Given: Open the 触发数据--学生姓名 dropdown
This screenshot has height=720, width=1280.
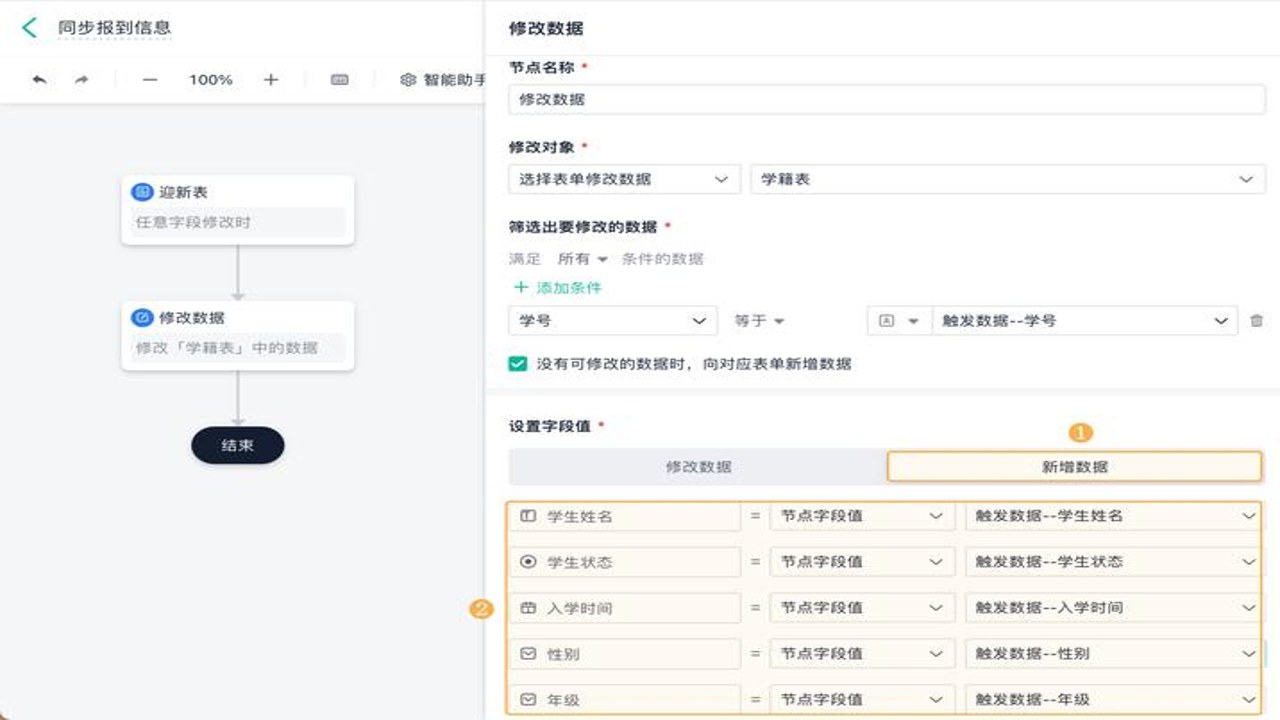Looking at the screenshot, I should tap(1112, 516).
